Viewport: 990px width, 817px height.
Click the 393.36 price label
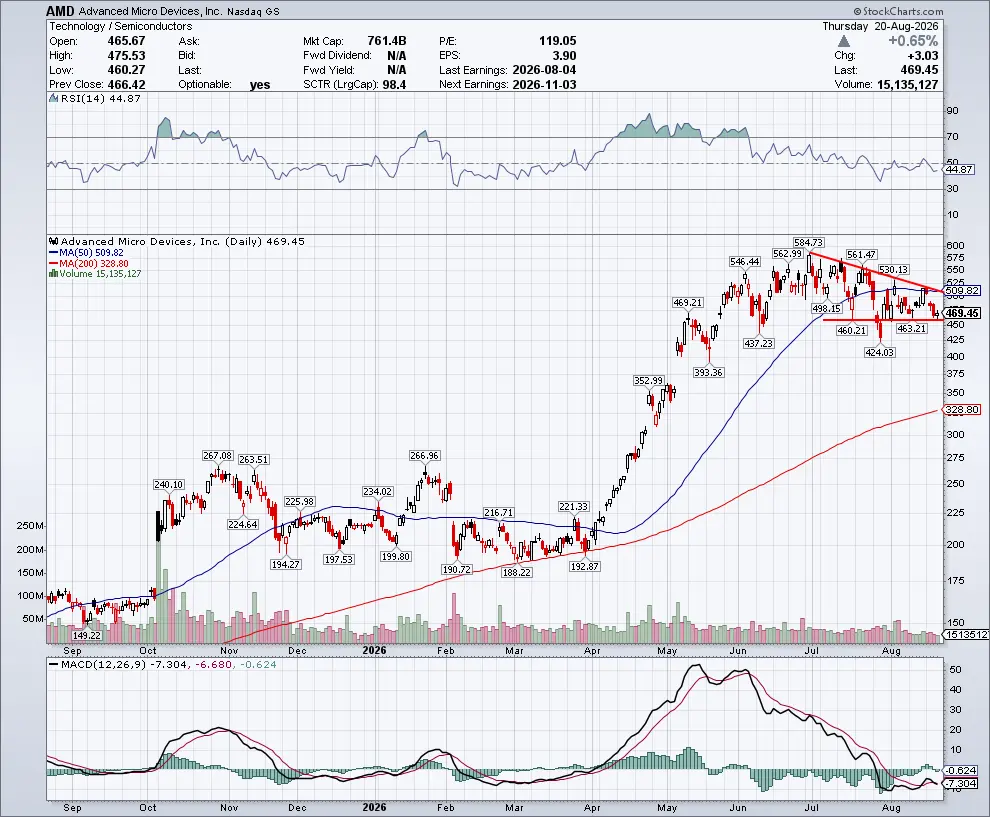(x=708, y=373)
